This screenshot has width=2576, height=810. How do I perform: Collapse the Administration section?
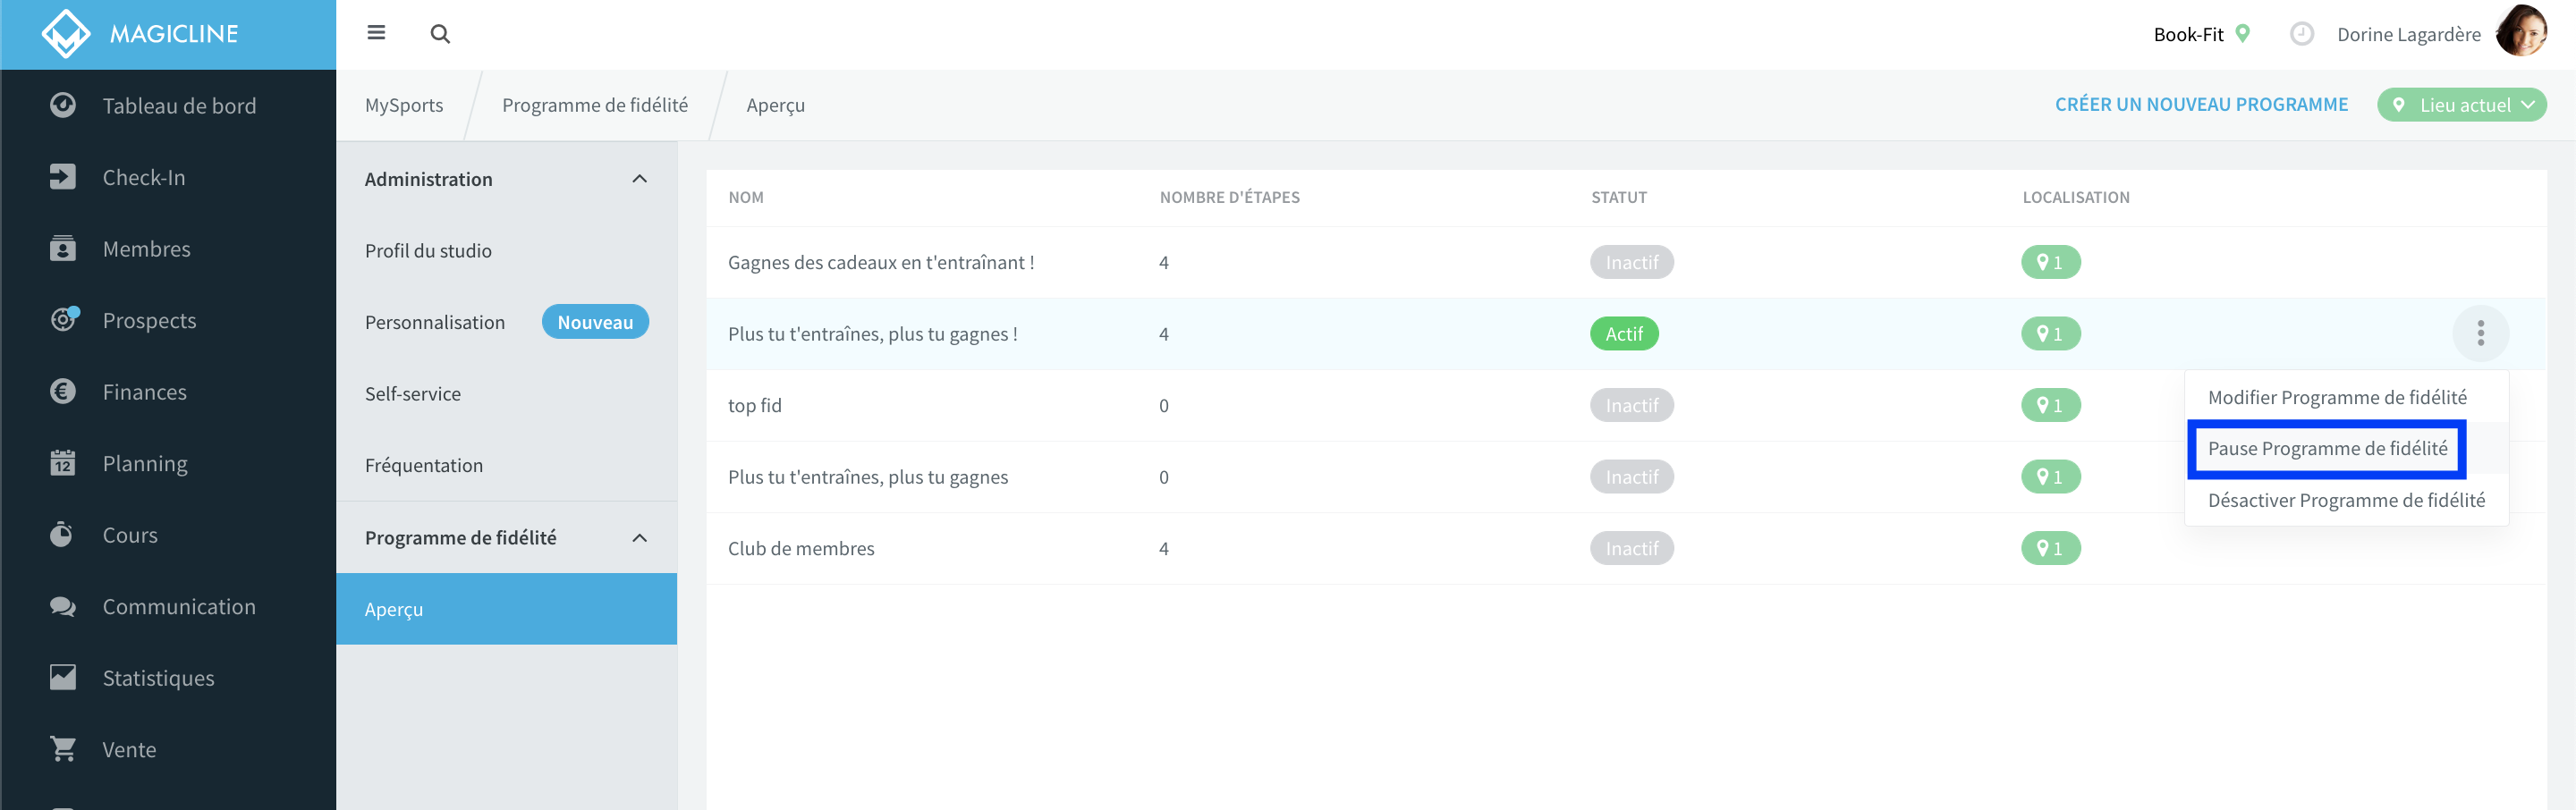click(640, 179)
